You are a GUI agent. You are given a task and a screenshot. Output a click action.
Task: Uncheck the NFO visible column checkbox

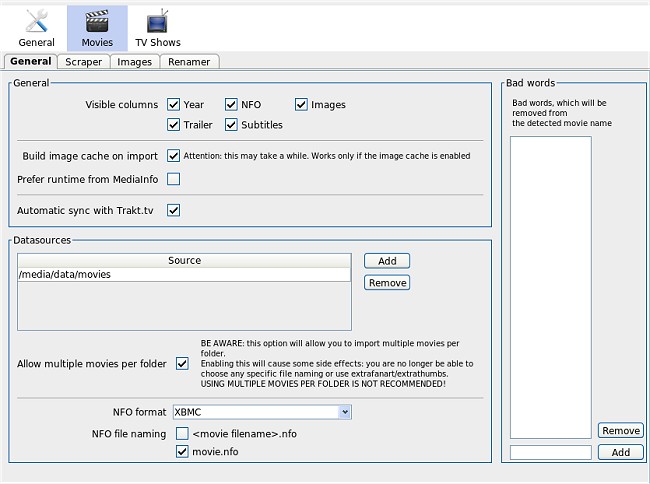232,105
